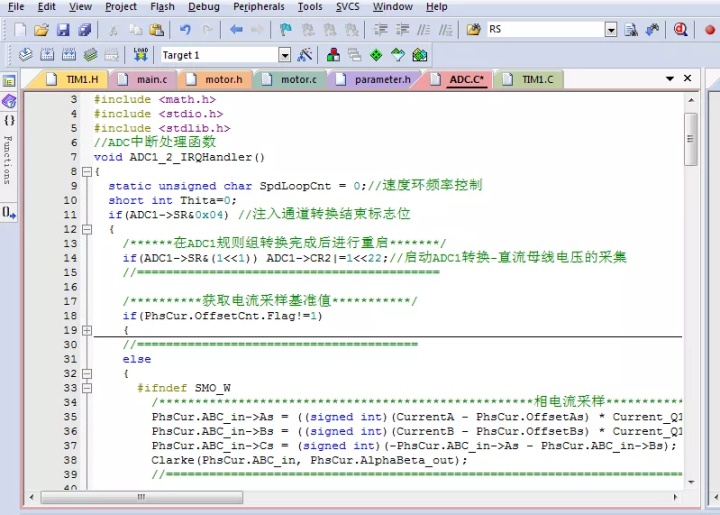Click in the RS find text field
Image resolution: width=720 pixels, height=515 pixels.
tap(545, 30)
